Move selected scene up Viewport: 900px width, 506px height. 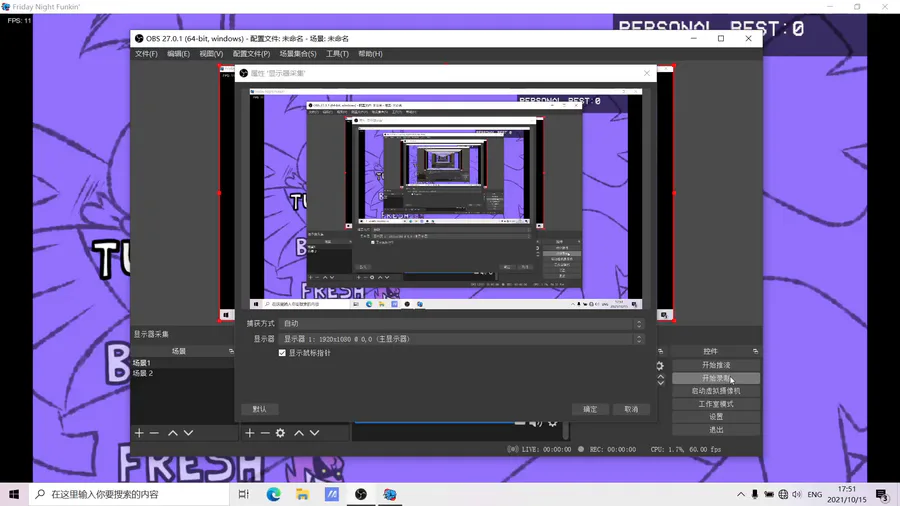point(173,433)
